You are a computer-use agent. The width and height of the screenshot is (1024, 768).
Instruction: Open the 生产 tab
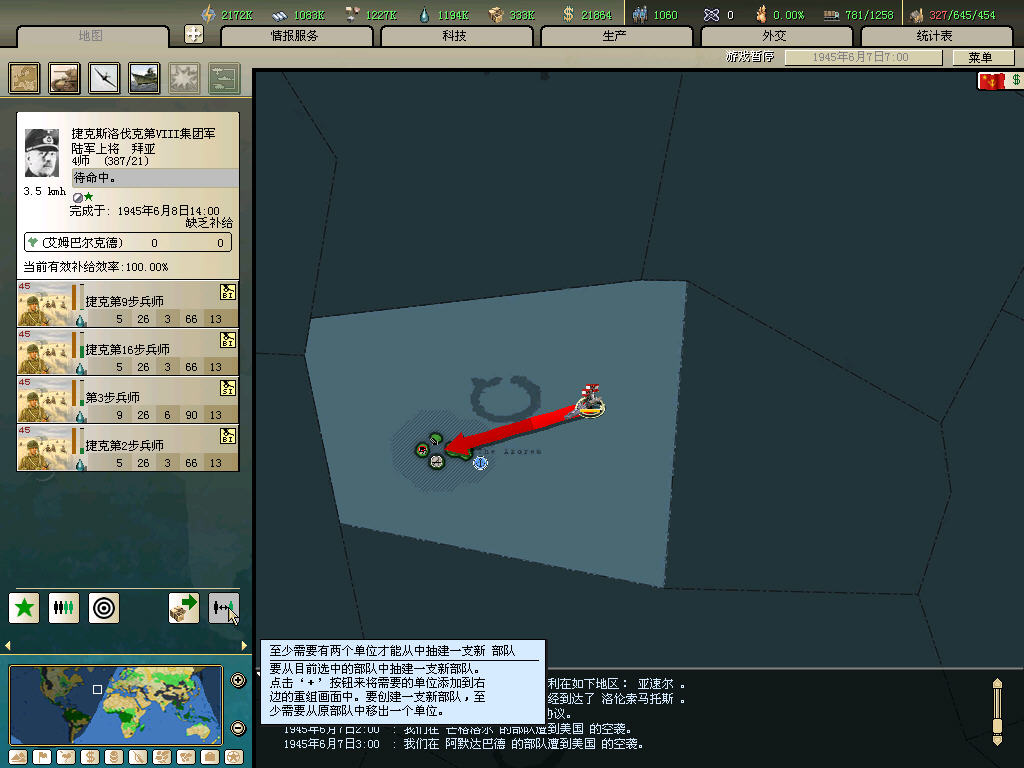click(615, 36)
